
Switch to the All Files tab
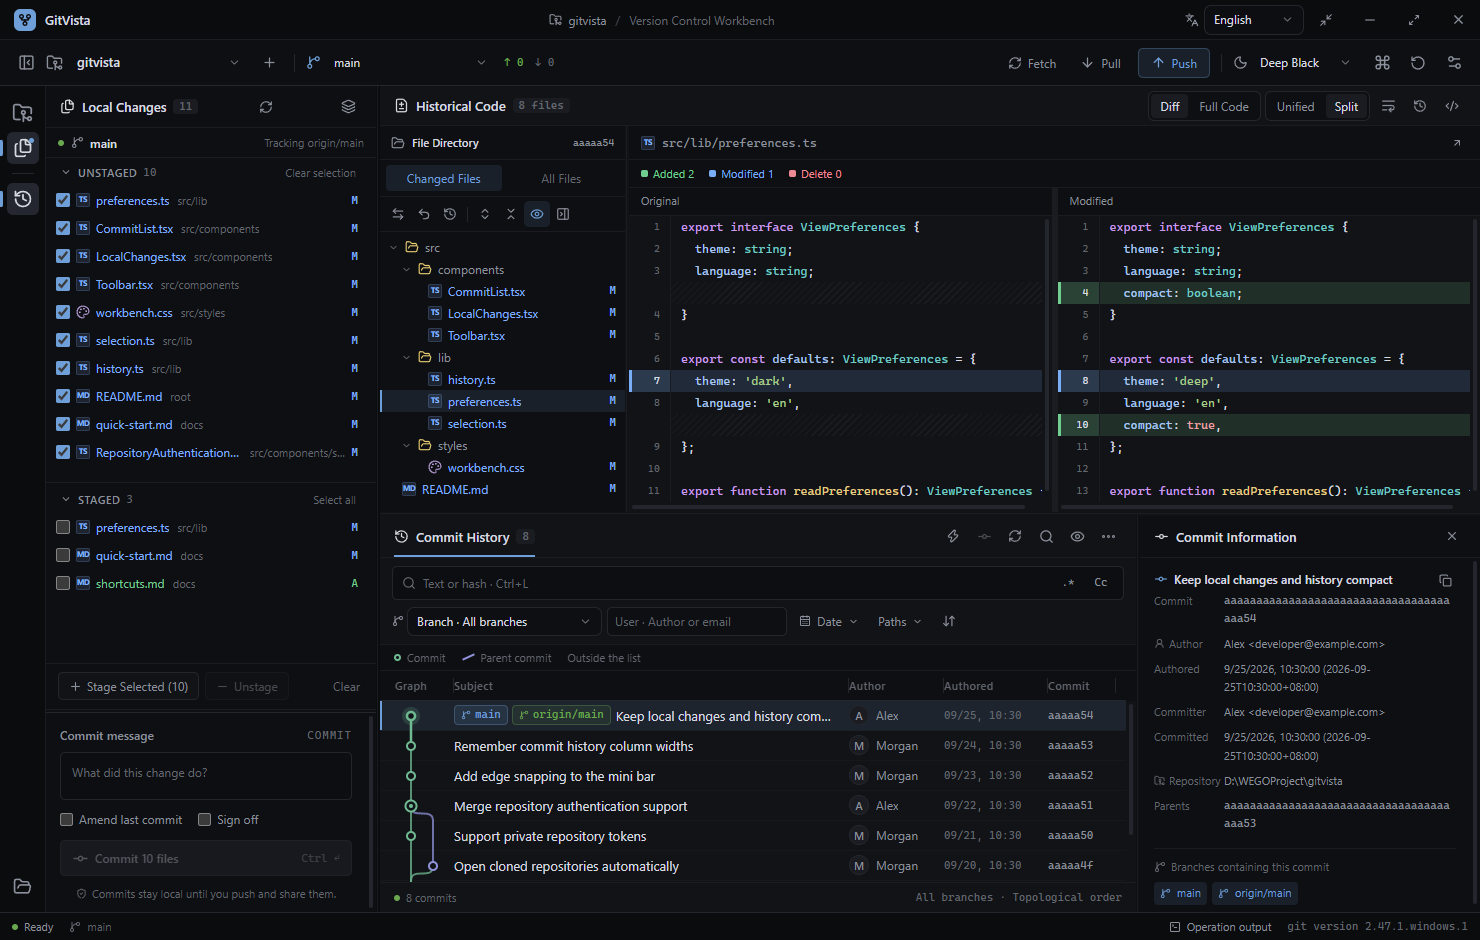561,179
